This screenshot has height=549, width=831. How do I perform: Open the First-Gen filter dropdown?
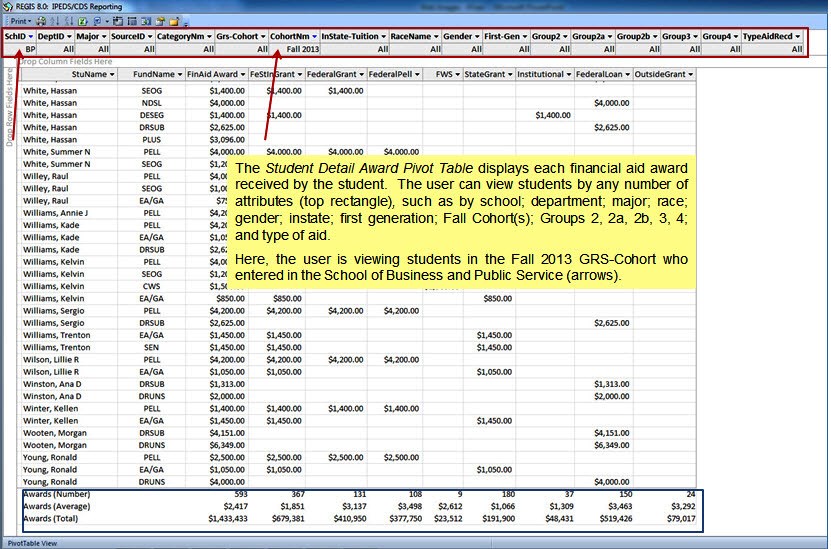tap(525, 36)
